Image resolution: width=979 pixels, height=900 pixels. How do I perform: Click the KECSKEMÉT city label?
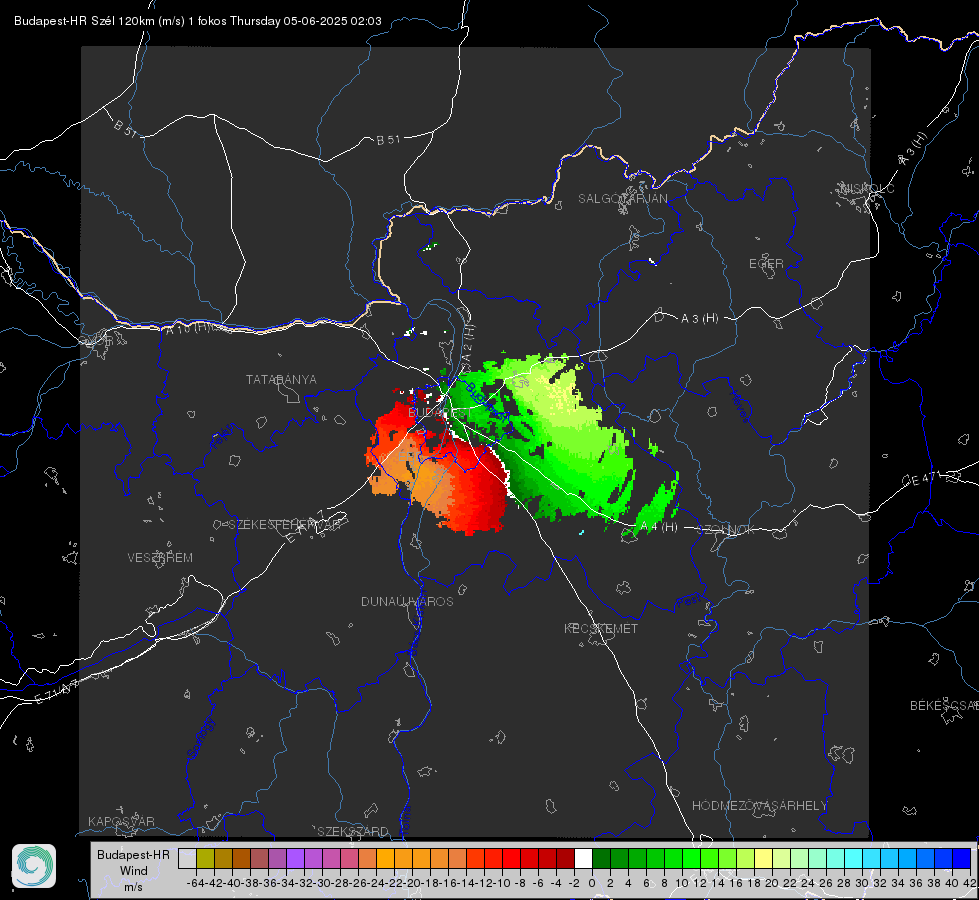(601, 628)
